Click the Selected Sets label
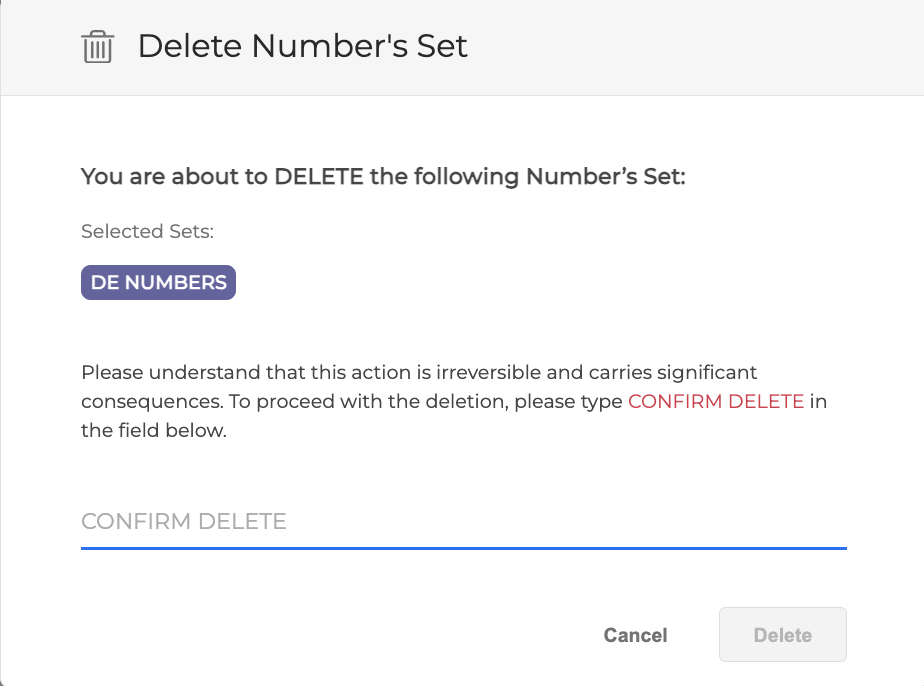924x686 pixels. click(147, 231)
